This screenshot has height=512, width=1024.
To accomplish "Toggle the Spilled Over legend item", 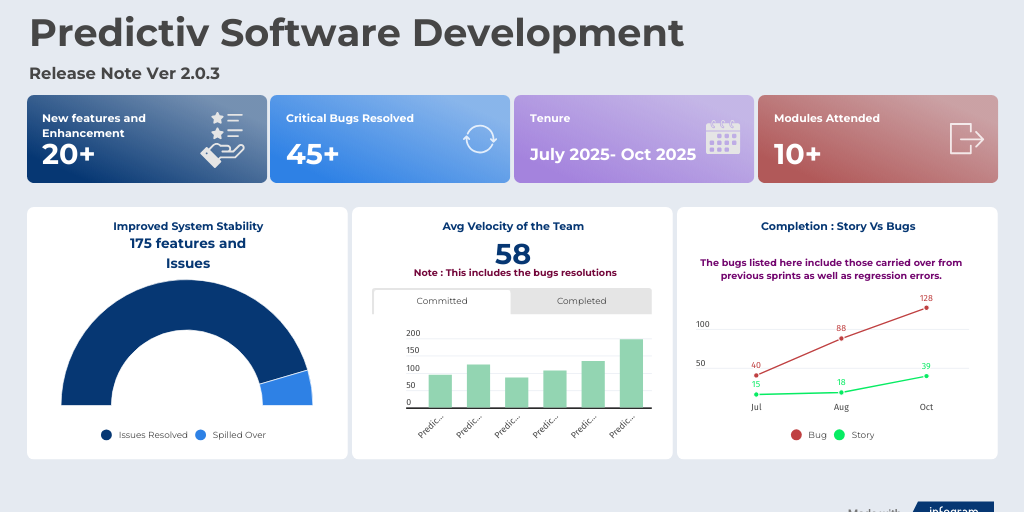I will click(231, 435).
